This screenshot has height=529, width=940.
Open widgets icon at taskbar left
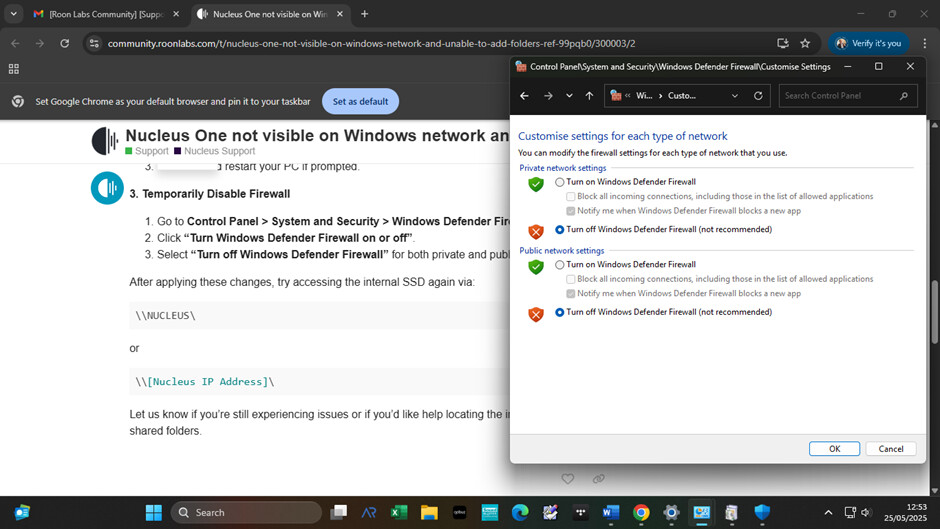(22, 513)
